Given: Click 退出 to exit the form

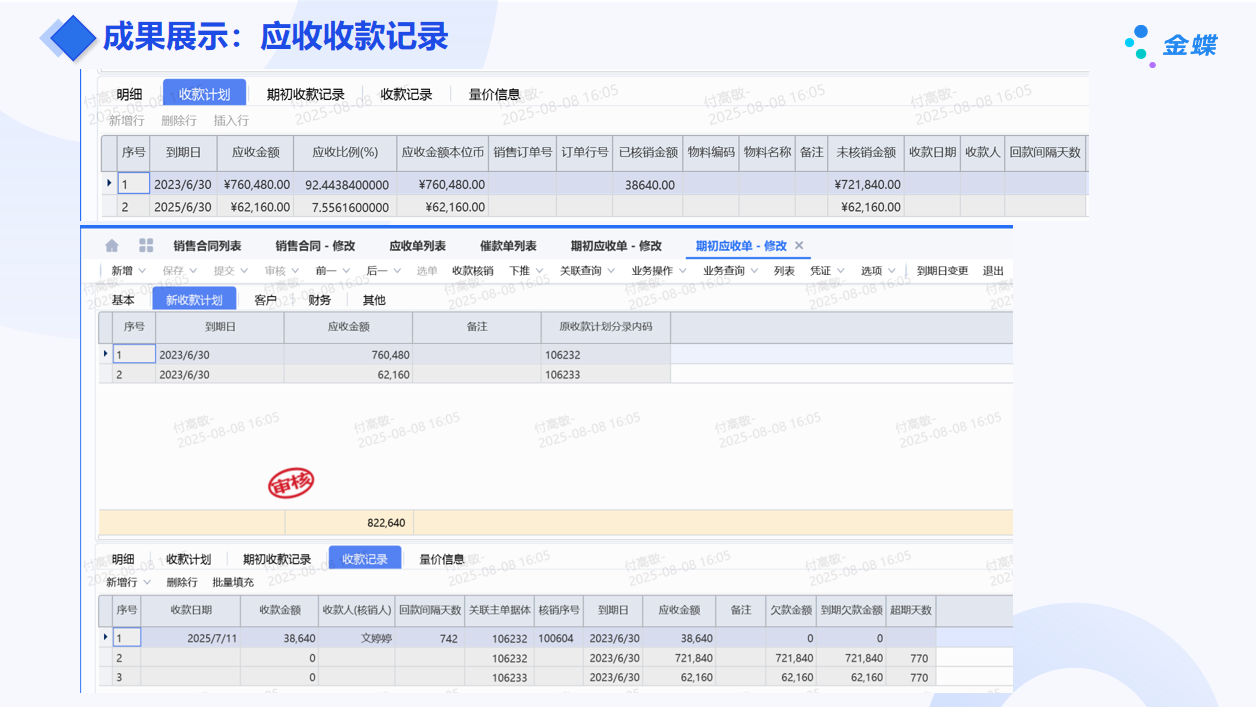Looking at the screenshot, I should tap(993, 271).
